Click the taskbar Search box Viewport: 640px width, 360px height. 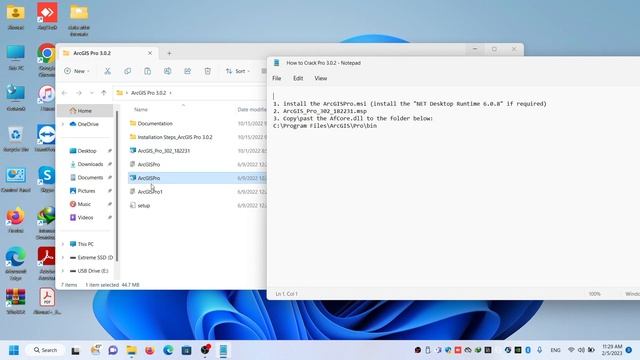(45, 350)
